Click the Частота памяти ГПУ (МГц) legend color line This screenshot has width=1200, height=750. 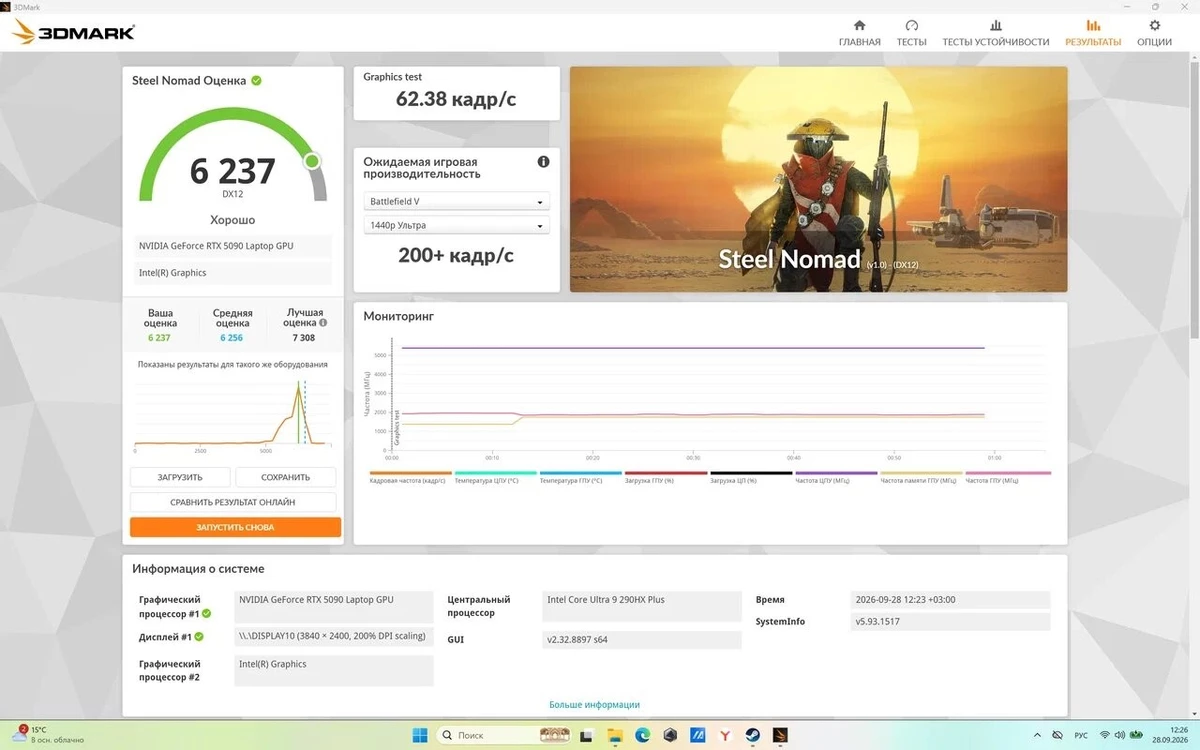click(x=920, y=473)
